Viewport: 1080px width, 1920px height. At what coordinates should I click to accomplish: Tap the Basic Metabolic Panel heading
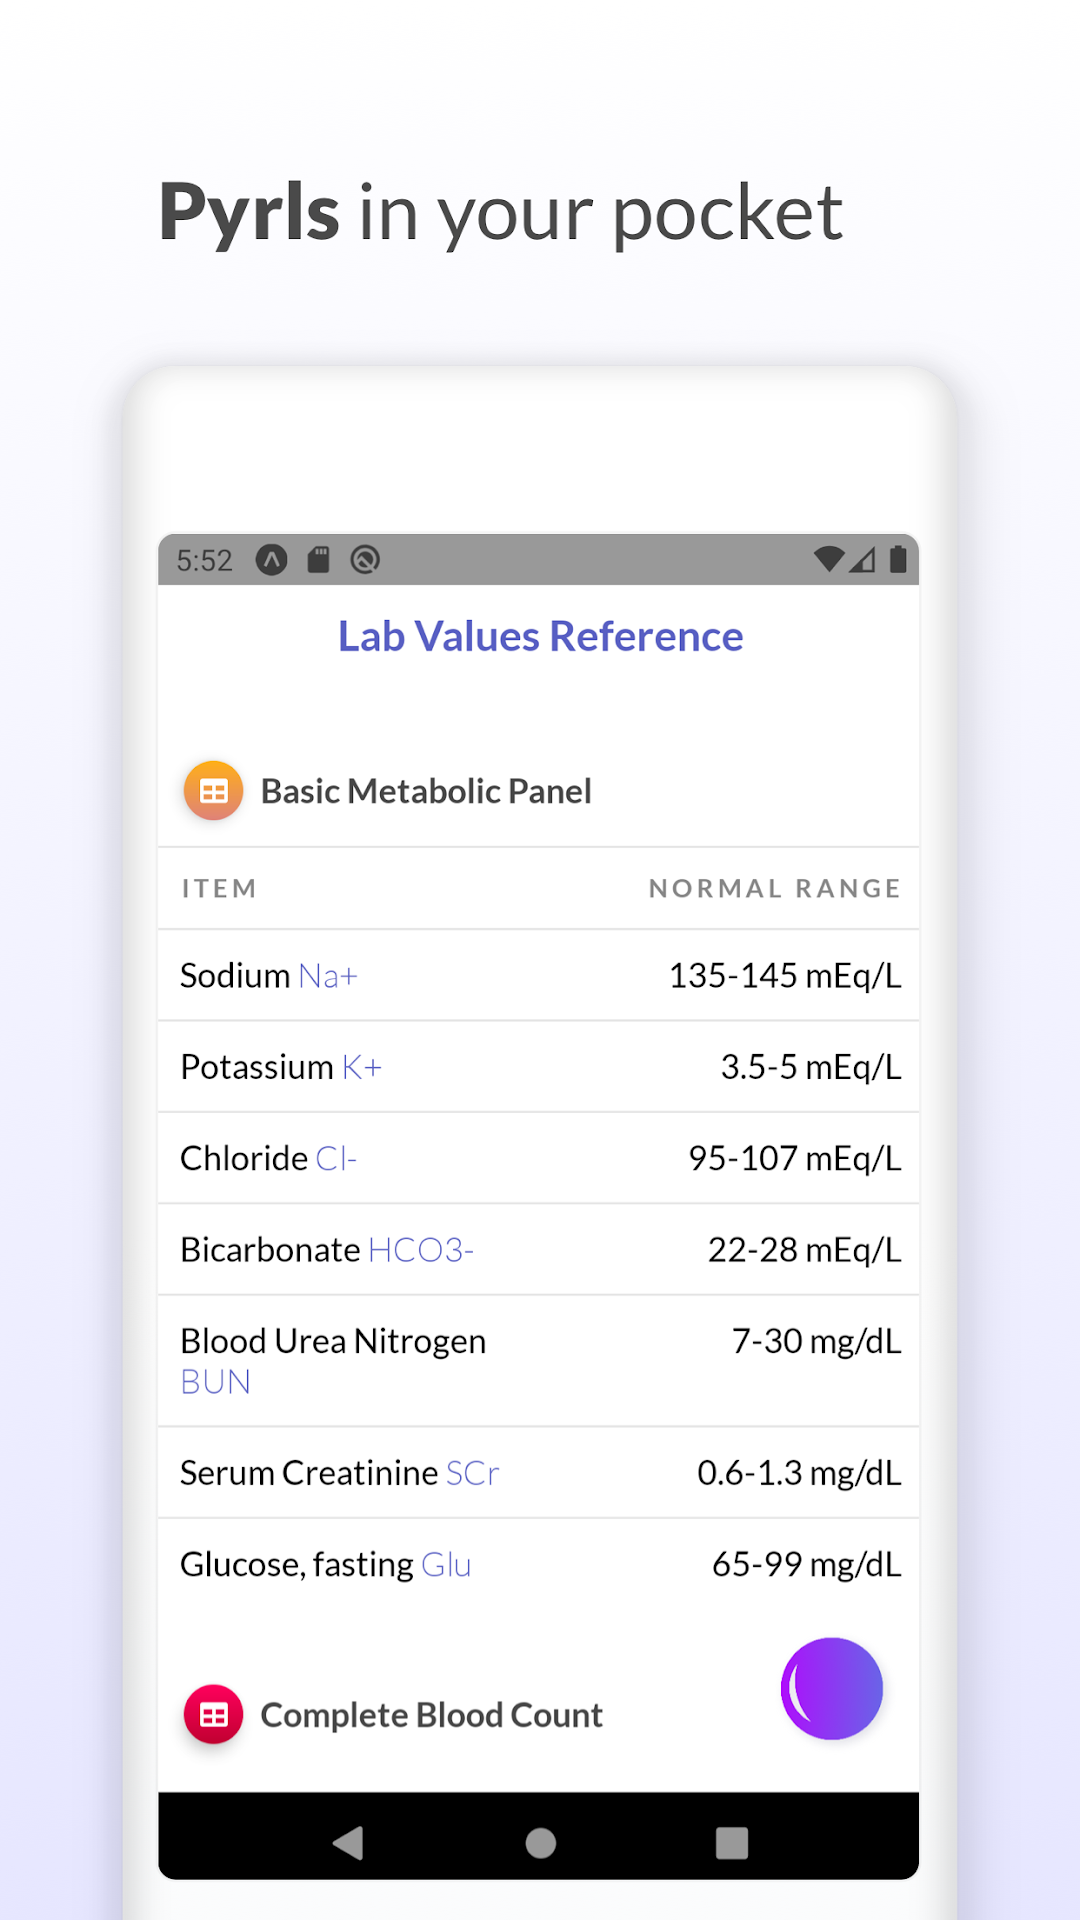[426, 791]
